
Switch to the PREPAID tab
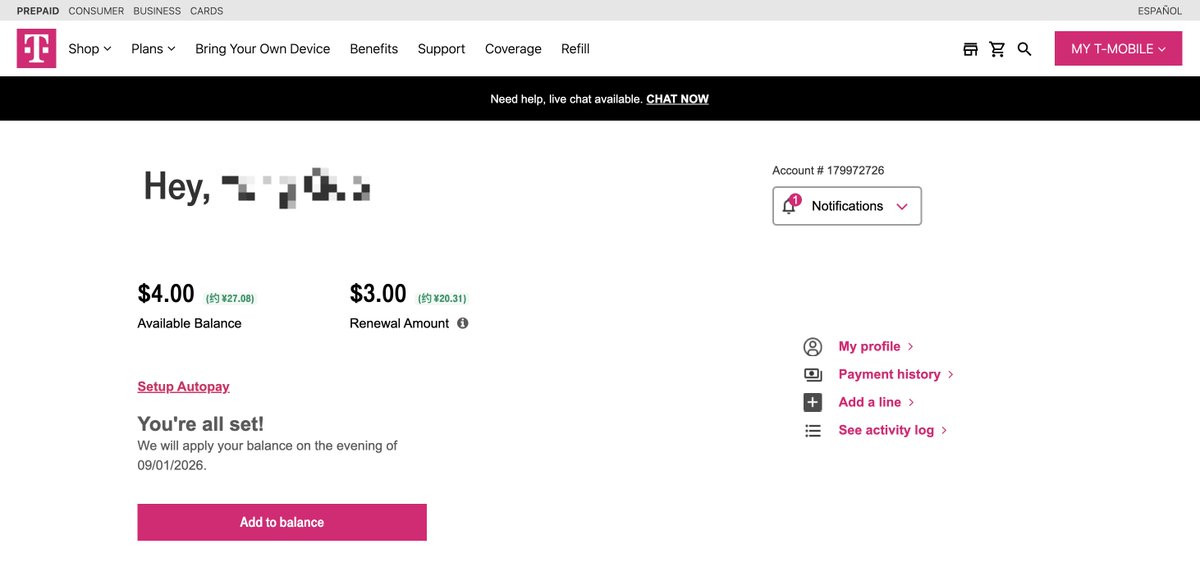[x=38, y=11]
